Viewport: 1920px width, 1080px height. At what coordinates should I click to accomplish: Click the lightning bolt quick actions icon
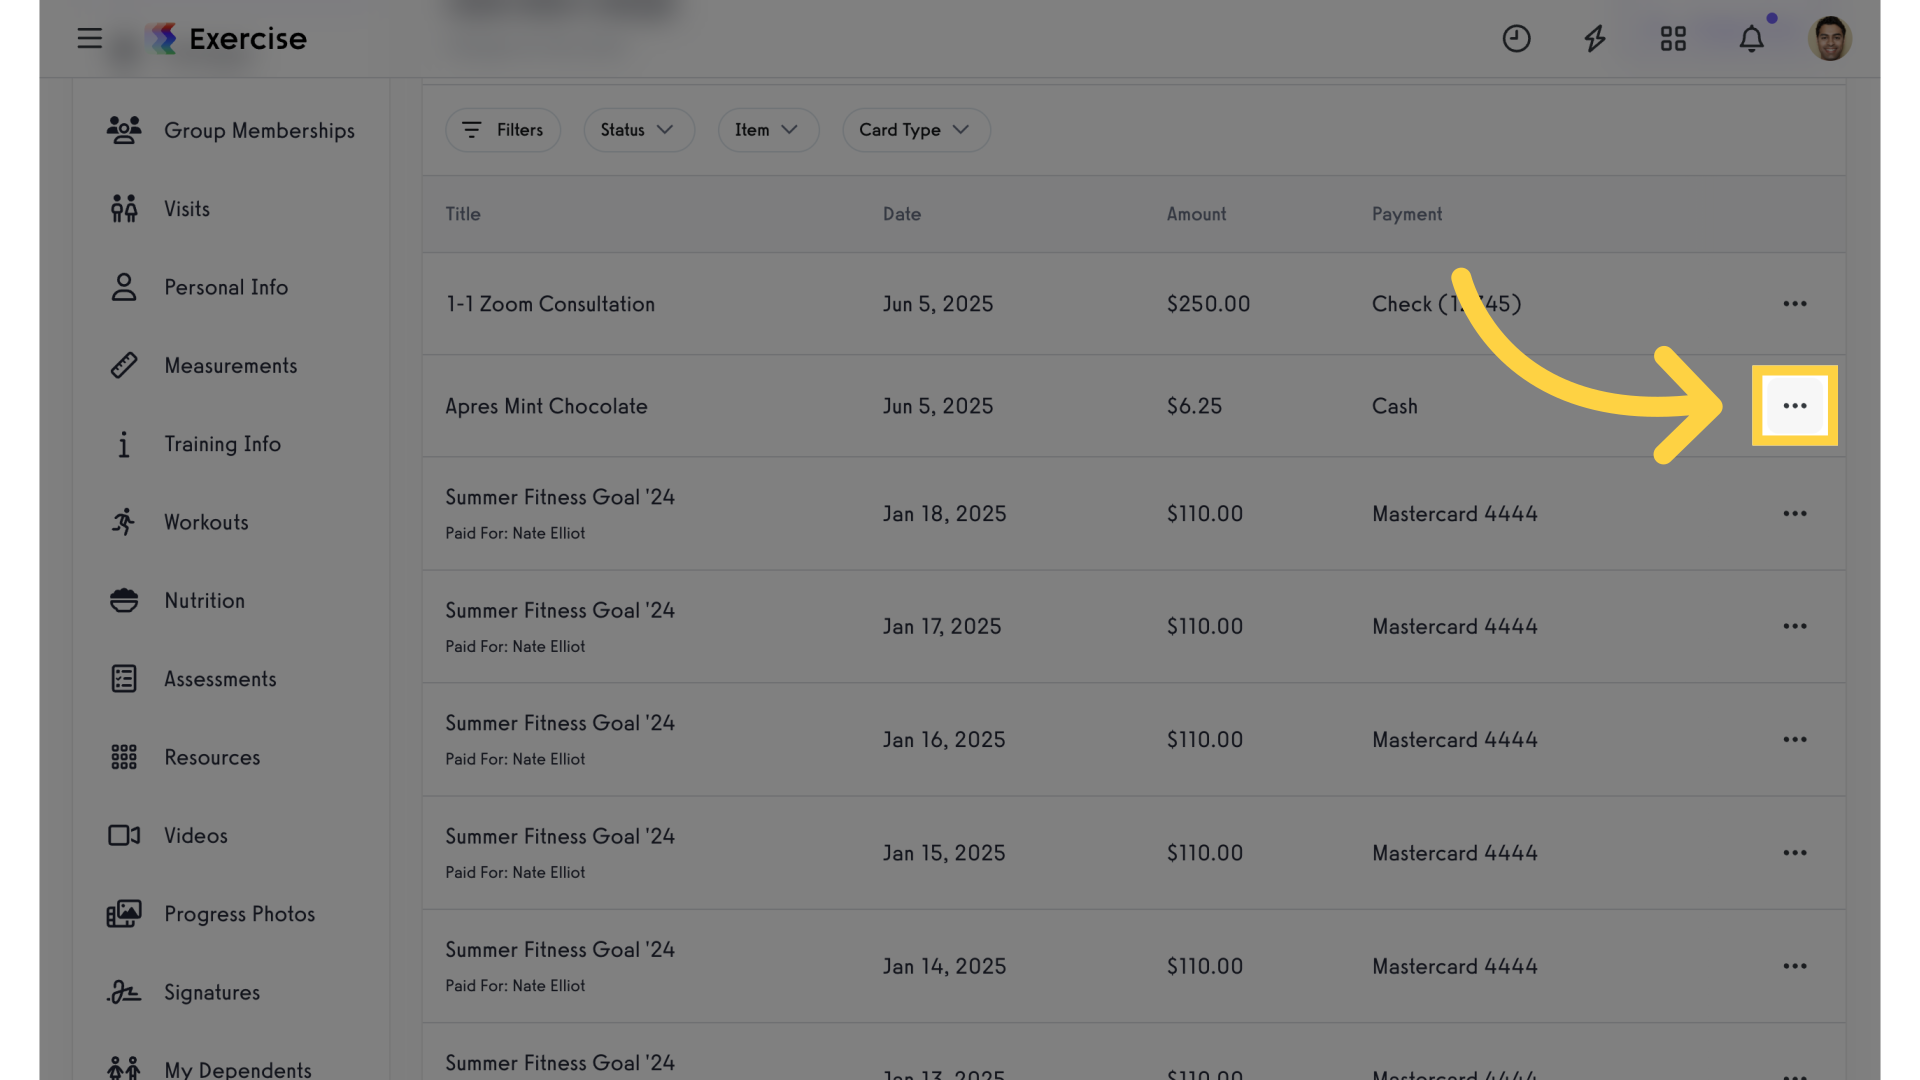pos(1595,39)
